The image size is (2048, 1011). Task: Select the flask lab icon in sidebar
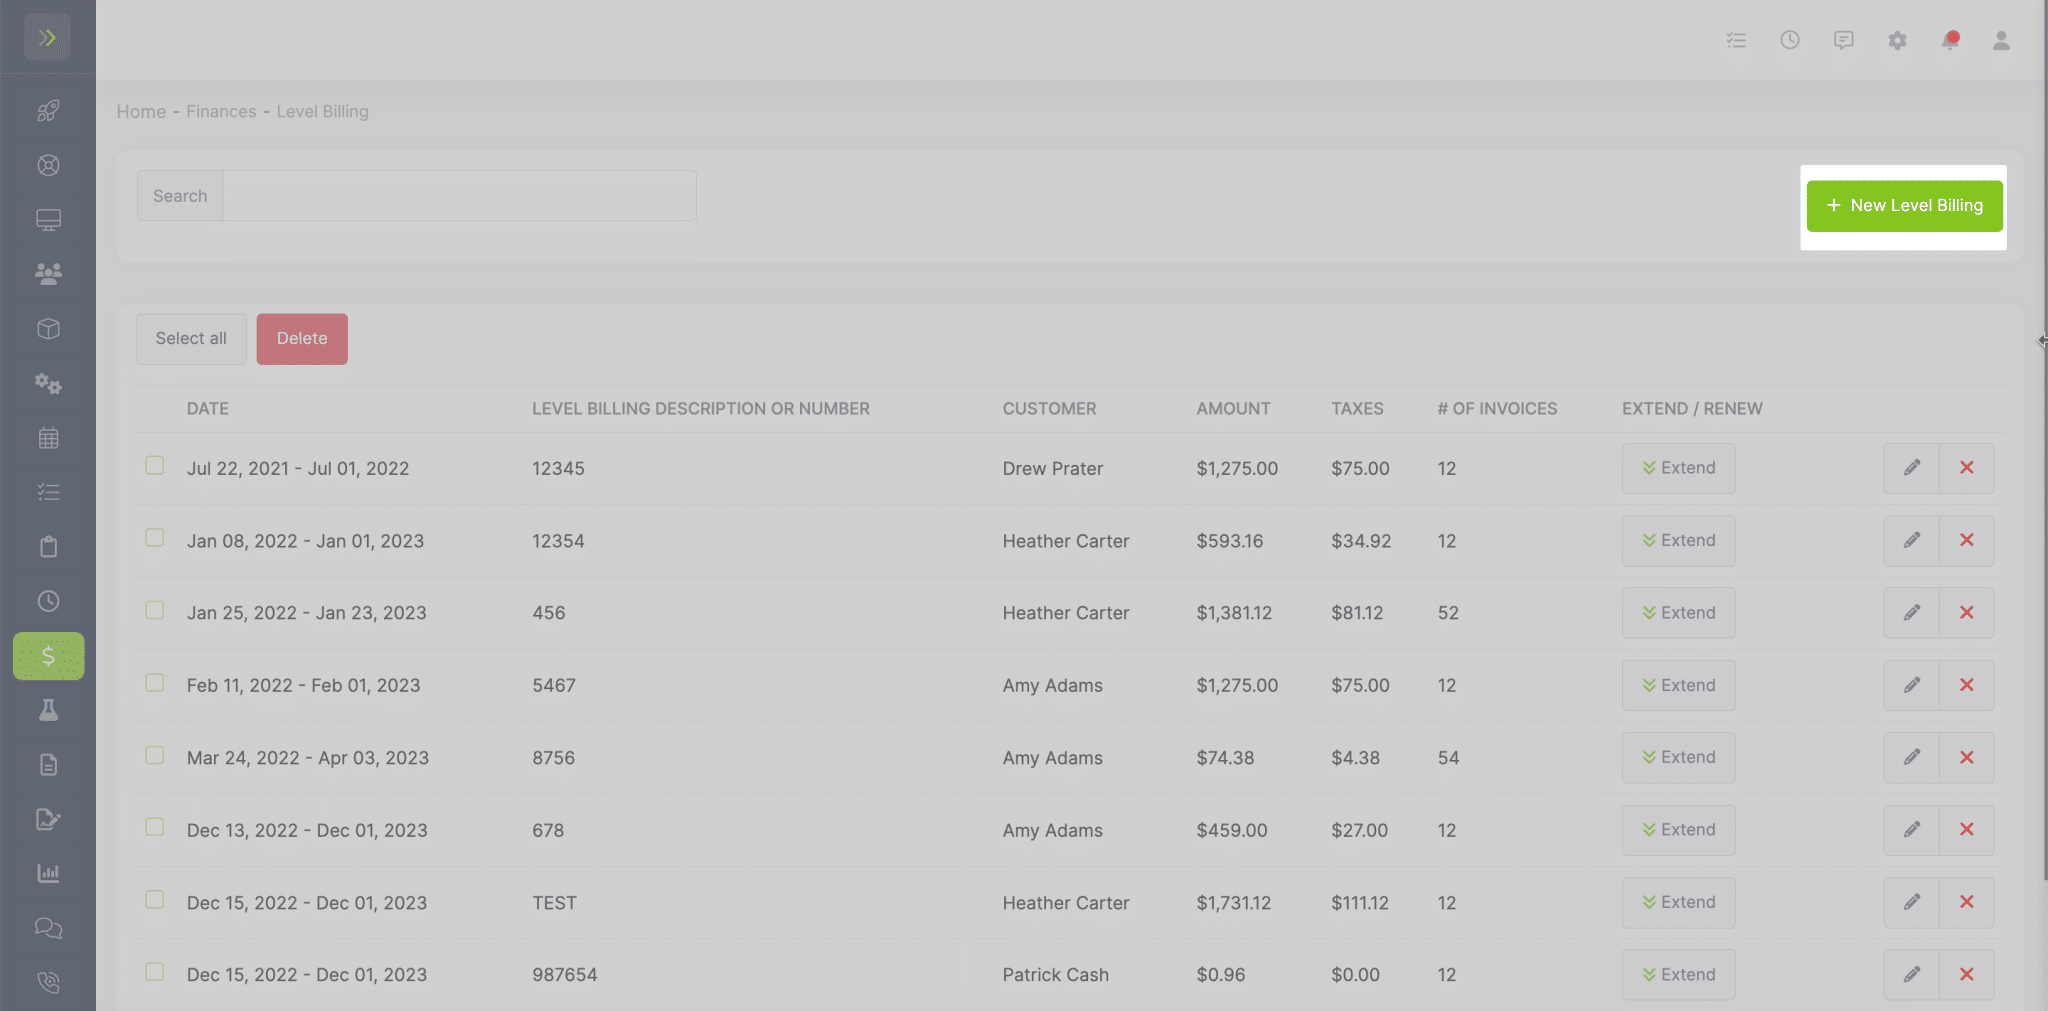click(48, 710)
